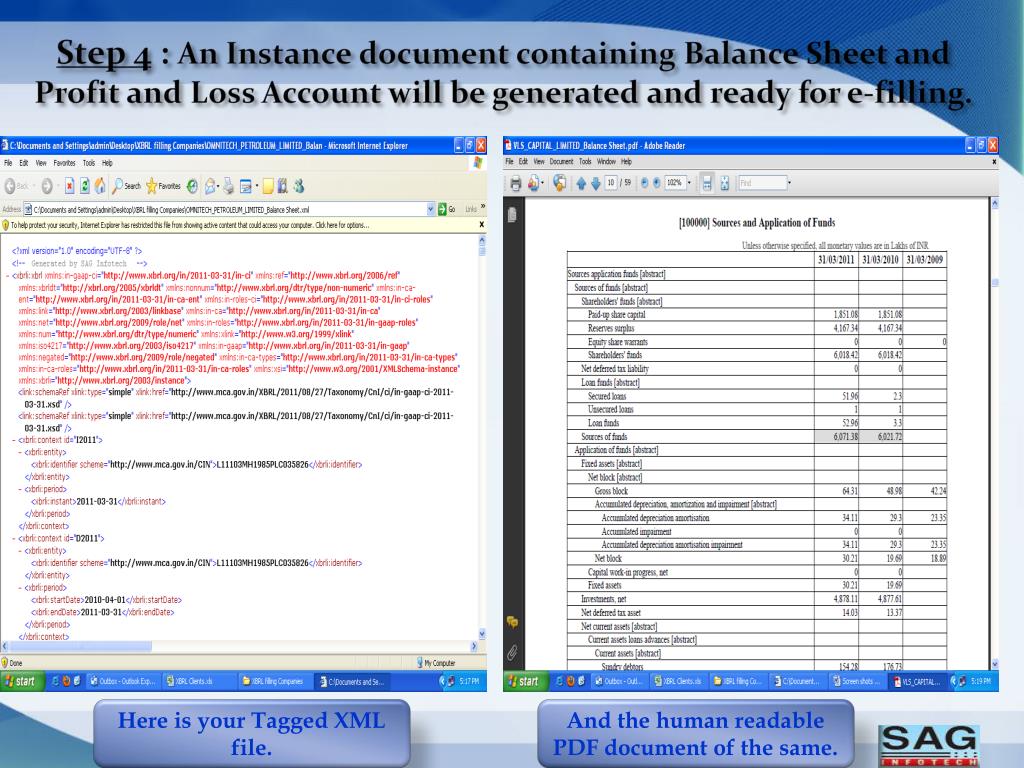The image size is (1024, 768).
Task: Open the zoom percentage dropdown in Adobe Reader
Action: point(688,183)
